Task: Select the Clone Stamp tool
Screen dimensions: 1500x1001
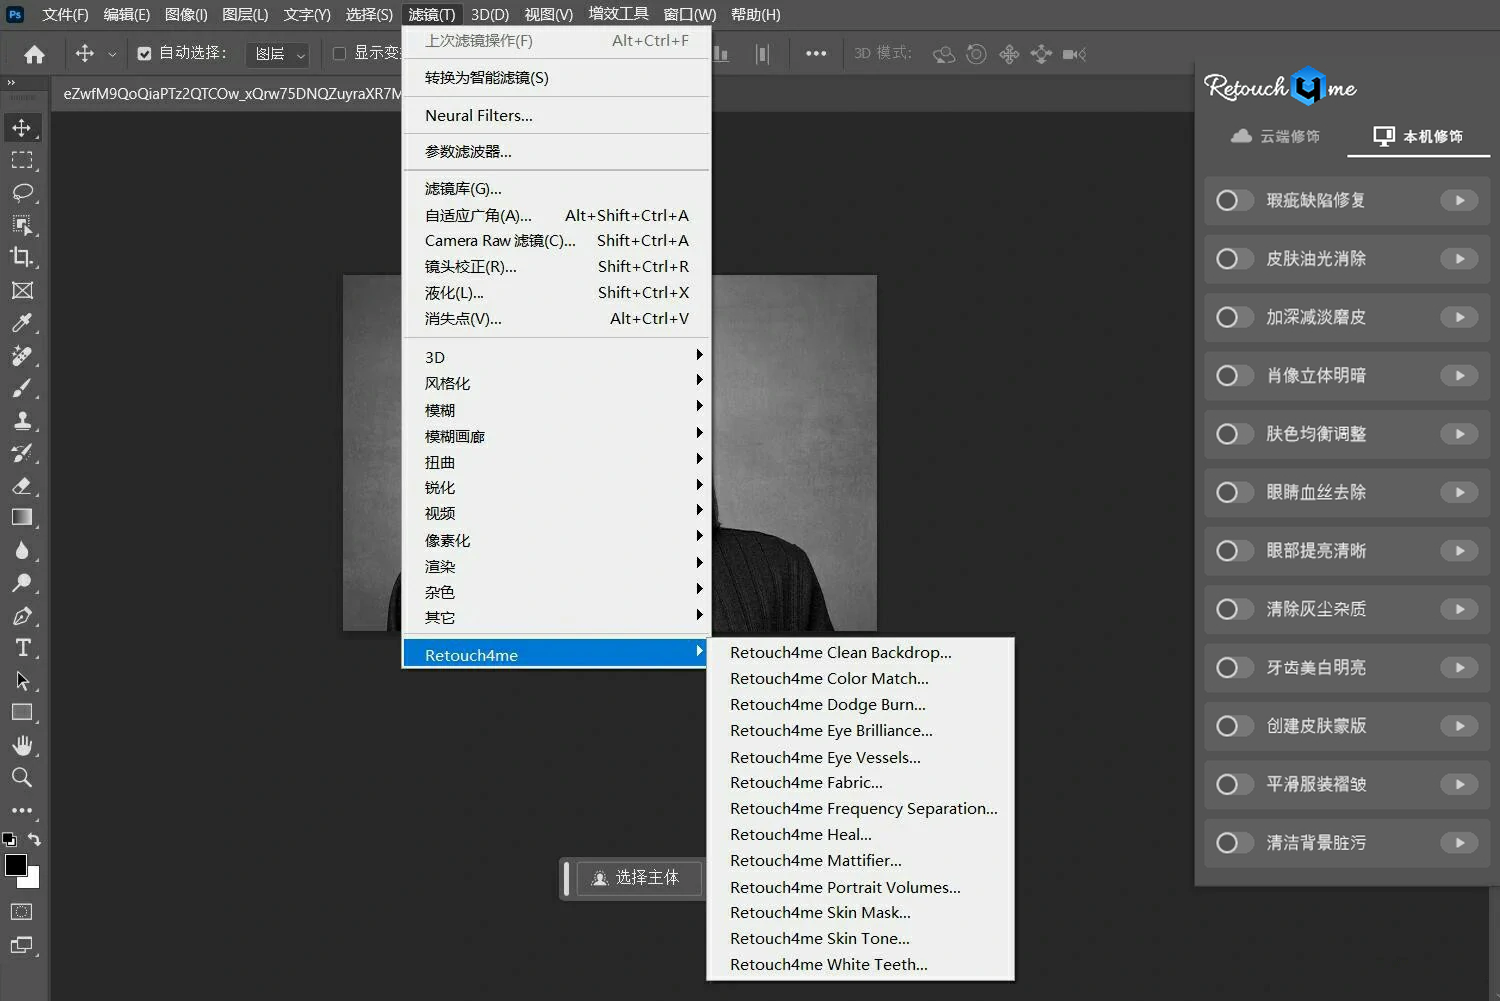Action: [22, 420]
